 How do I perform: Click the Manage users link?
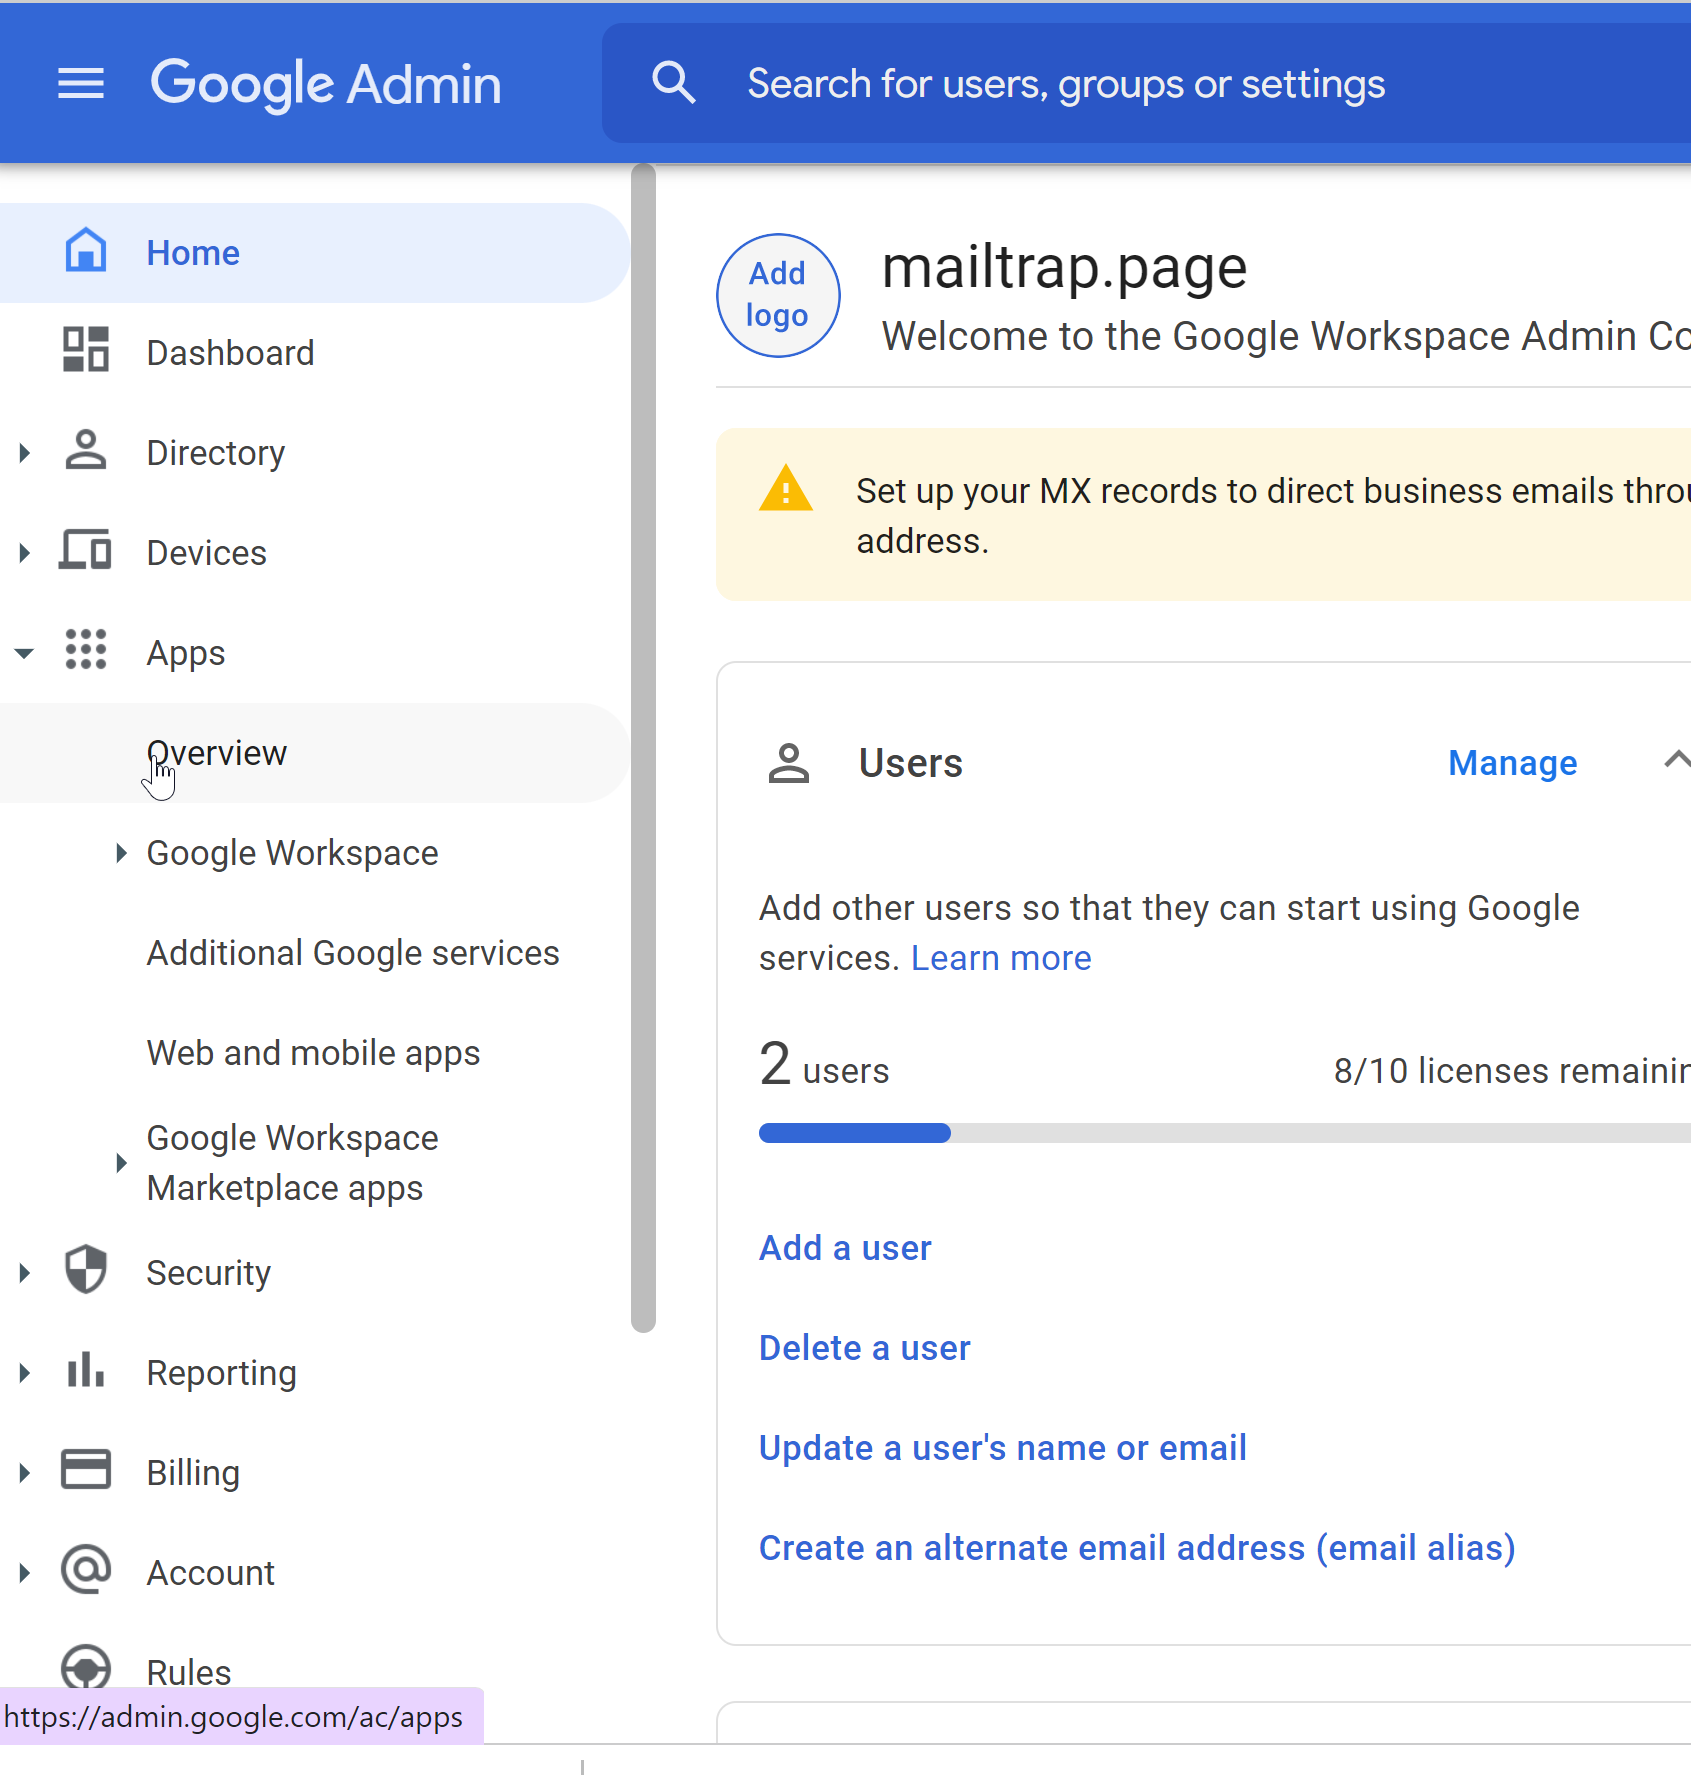[x=1512, y=763]
